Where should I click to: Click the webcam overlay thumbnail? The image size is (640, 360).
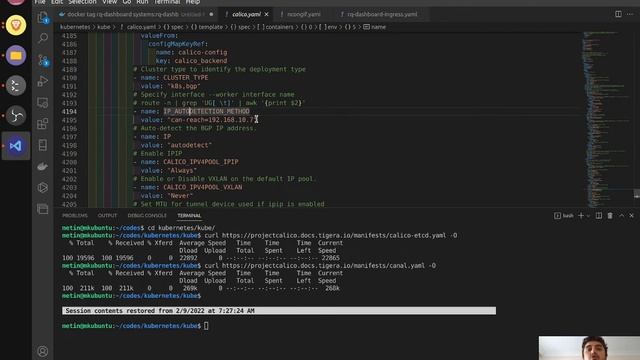[x=589, y=348]
